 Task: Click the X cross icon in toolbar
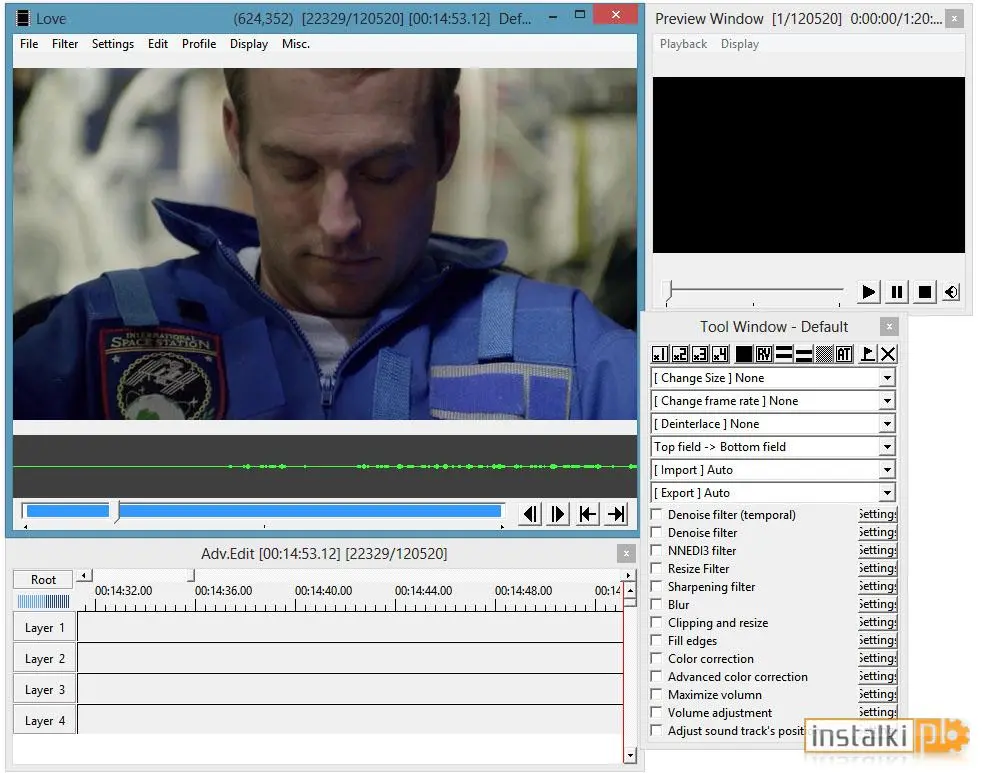[x=887, y=355]
